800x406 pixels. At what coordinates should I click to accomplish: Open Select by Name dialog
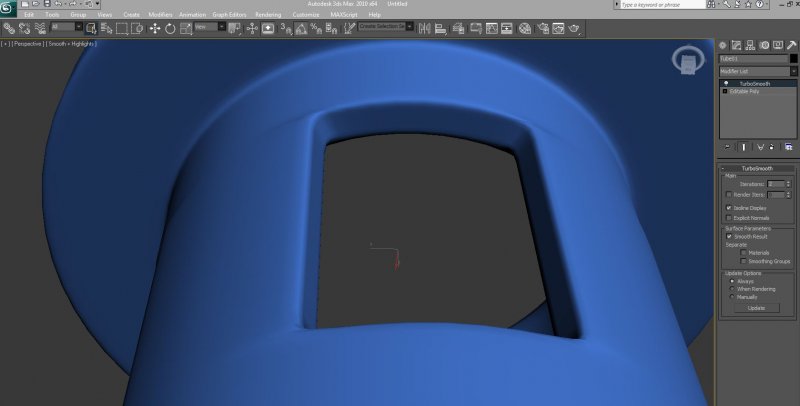coord(107,29)
